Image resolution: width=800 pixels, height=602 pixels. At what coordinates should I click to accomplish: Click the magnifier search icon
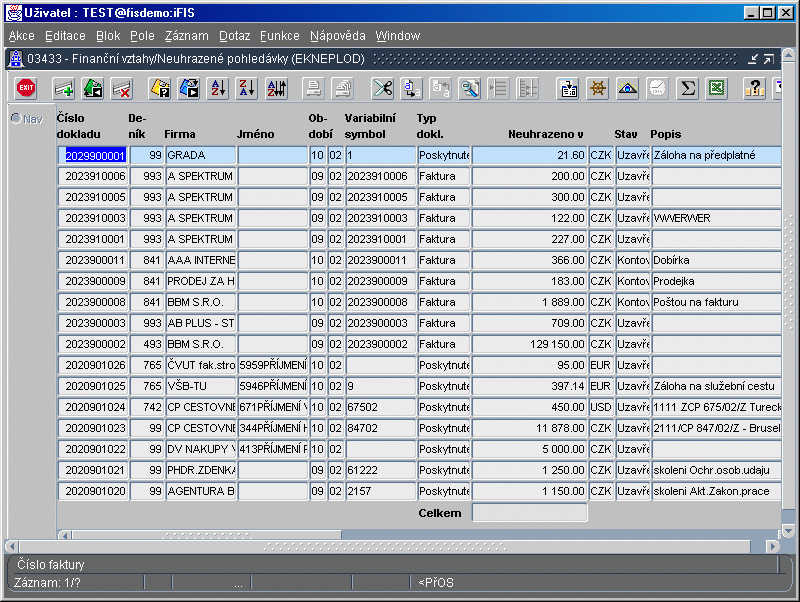point(469,88)
